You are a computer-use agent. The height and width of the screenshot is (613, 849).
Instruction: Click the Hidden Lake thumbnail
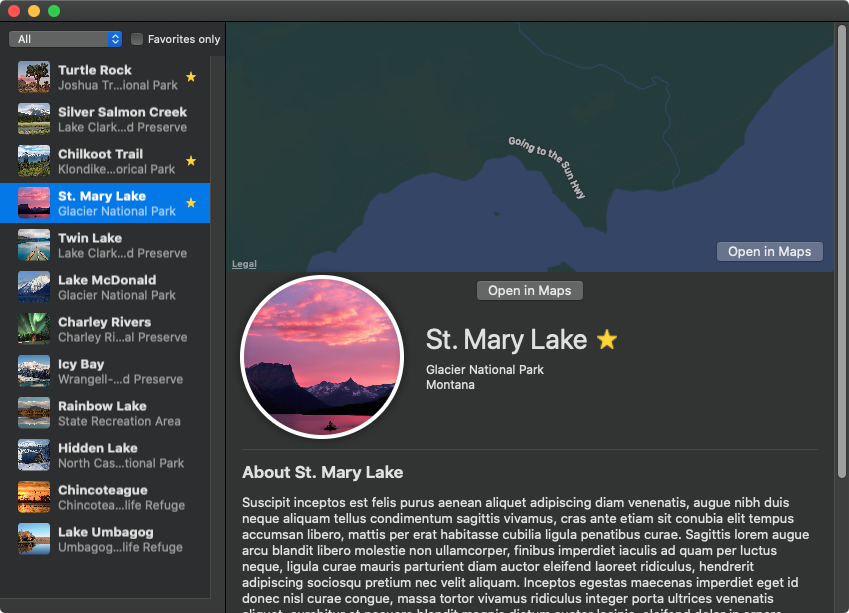point(34,455)
